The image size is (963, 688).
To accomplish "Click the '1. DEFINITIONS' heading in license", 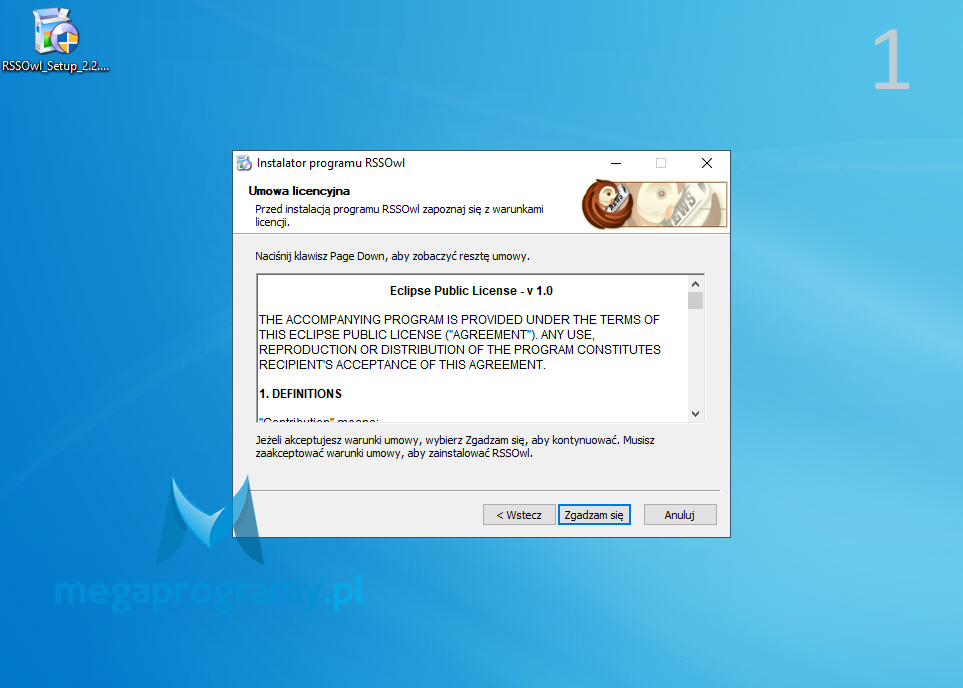I will pyautogui.click(x=300, y=394).
